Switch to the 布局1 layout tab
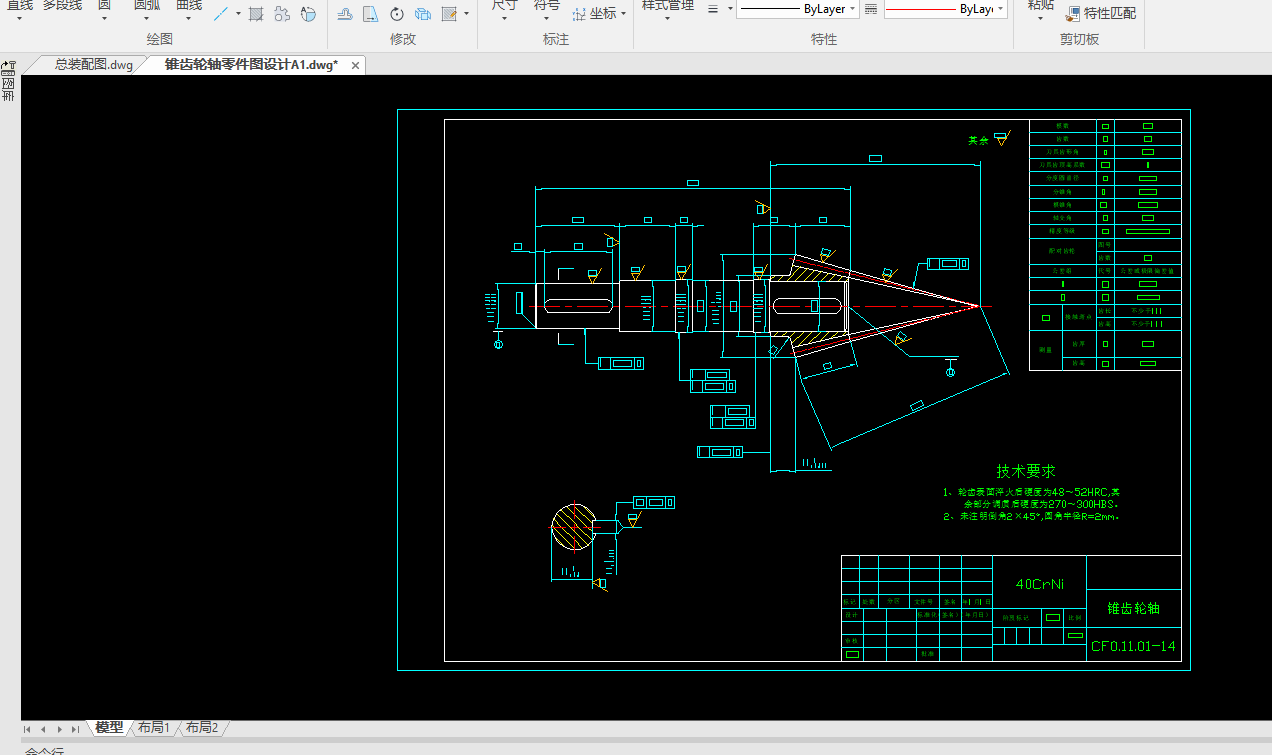The width and height of the screenshot is (1272, 755). point(154,728)
